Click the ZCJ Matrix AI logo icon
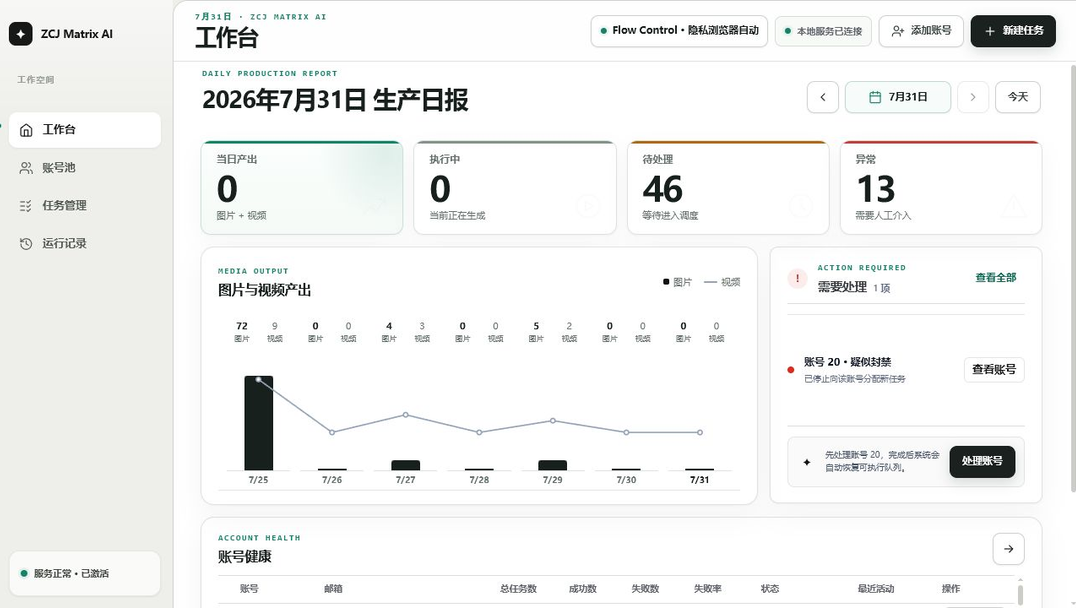The image size is (1076, 608). click(x=21, y=34)
